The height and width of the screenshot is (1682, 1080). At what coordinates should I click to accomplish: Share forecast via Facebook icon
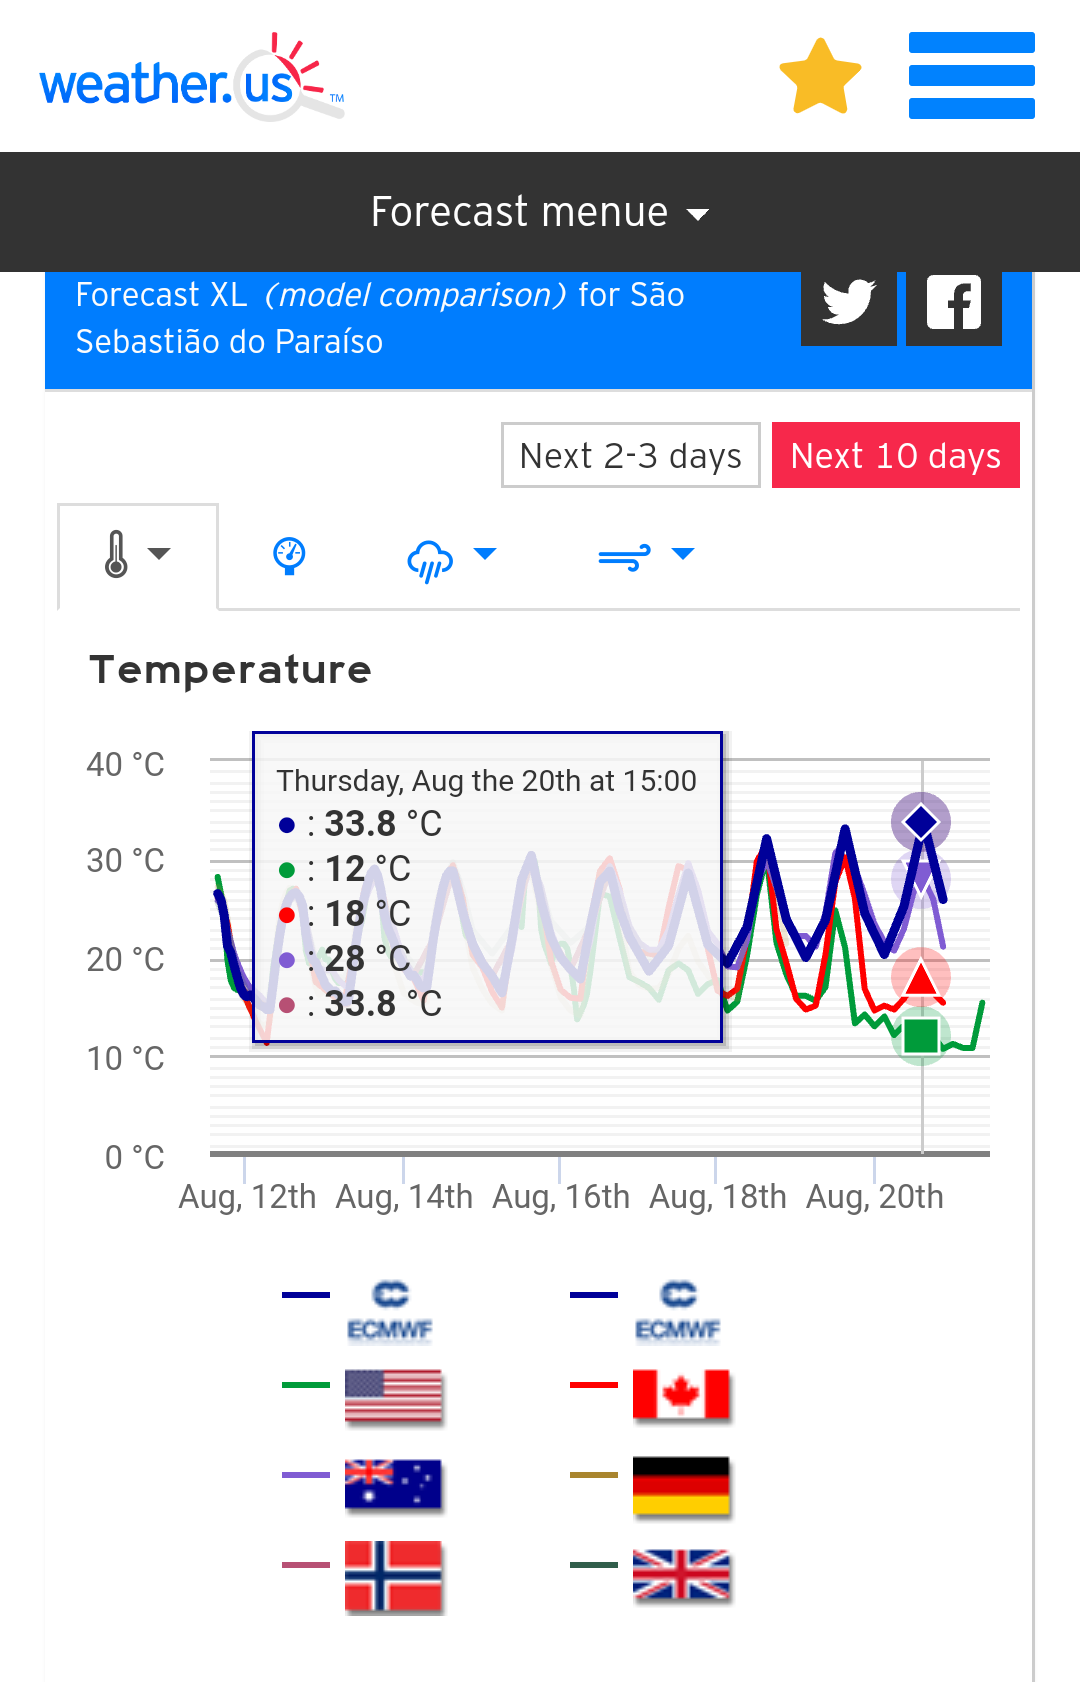coord(954,303)
